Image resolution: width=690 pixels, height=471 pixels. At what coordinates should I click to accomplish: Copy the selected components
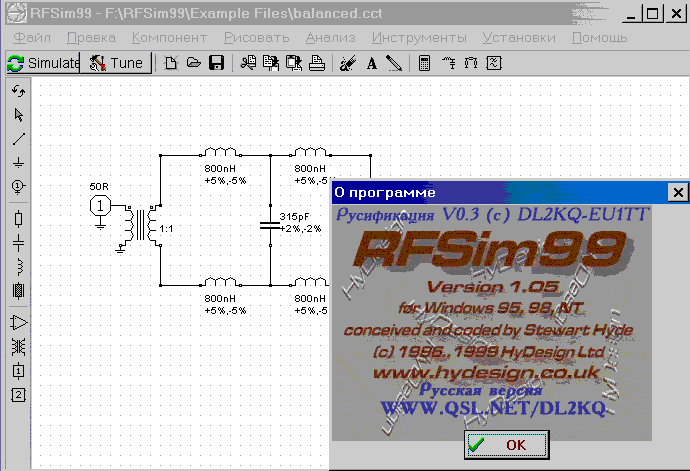coord(271,63)
